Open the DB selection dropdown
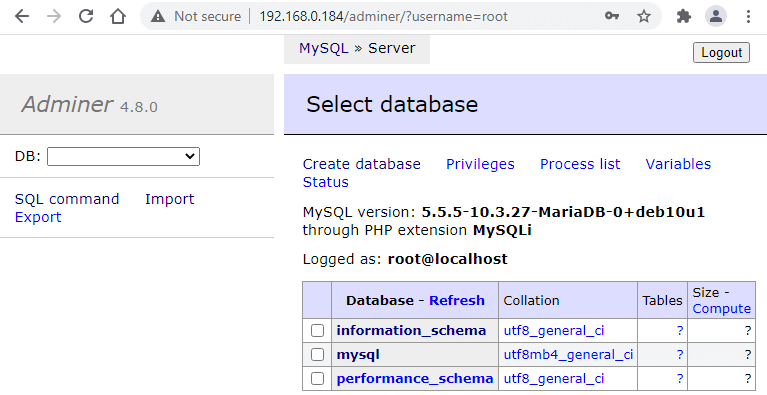Viewport: 767px width, 395px height. (x=123, y=156)
